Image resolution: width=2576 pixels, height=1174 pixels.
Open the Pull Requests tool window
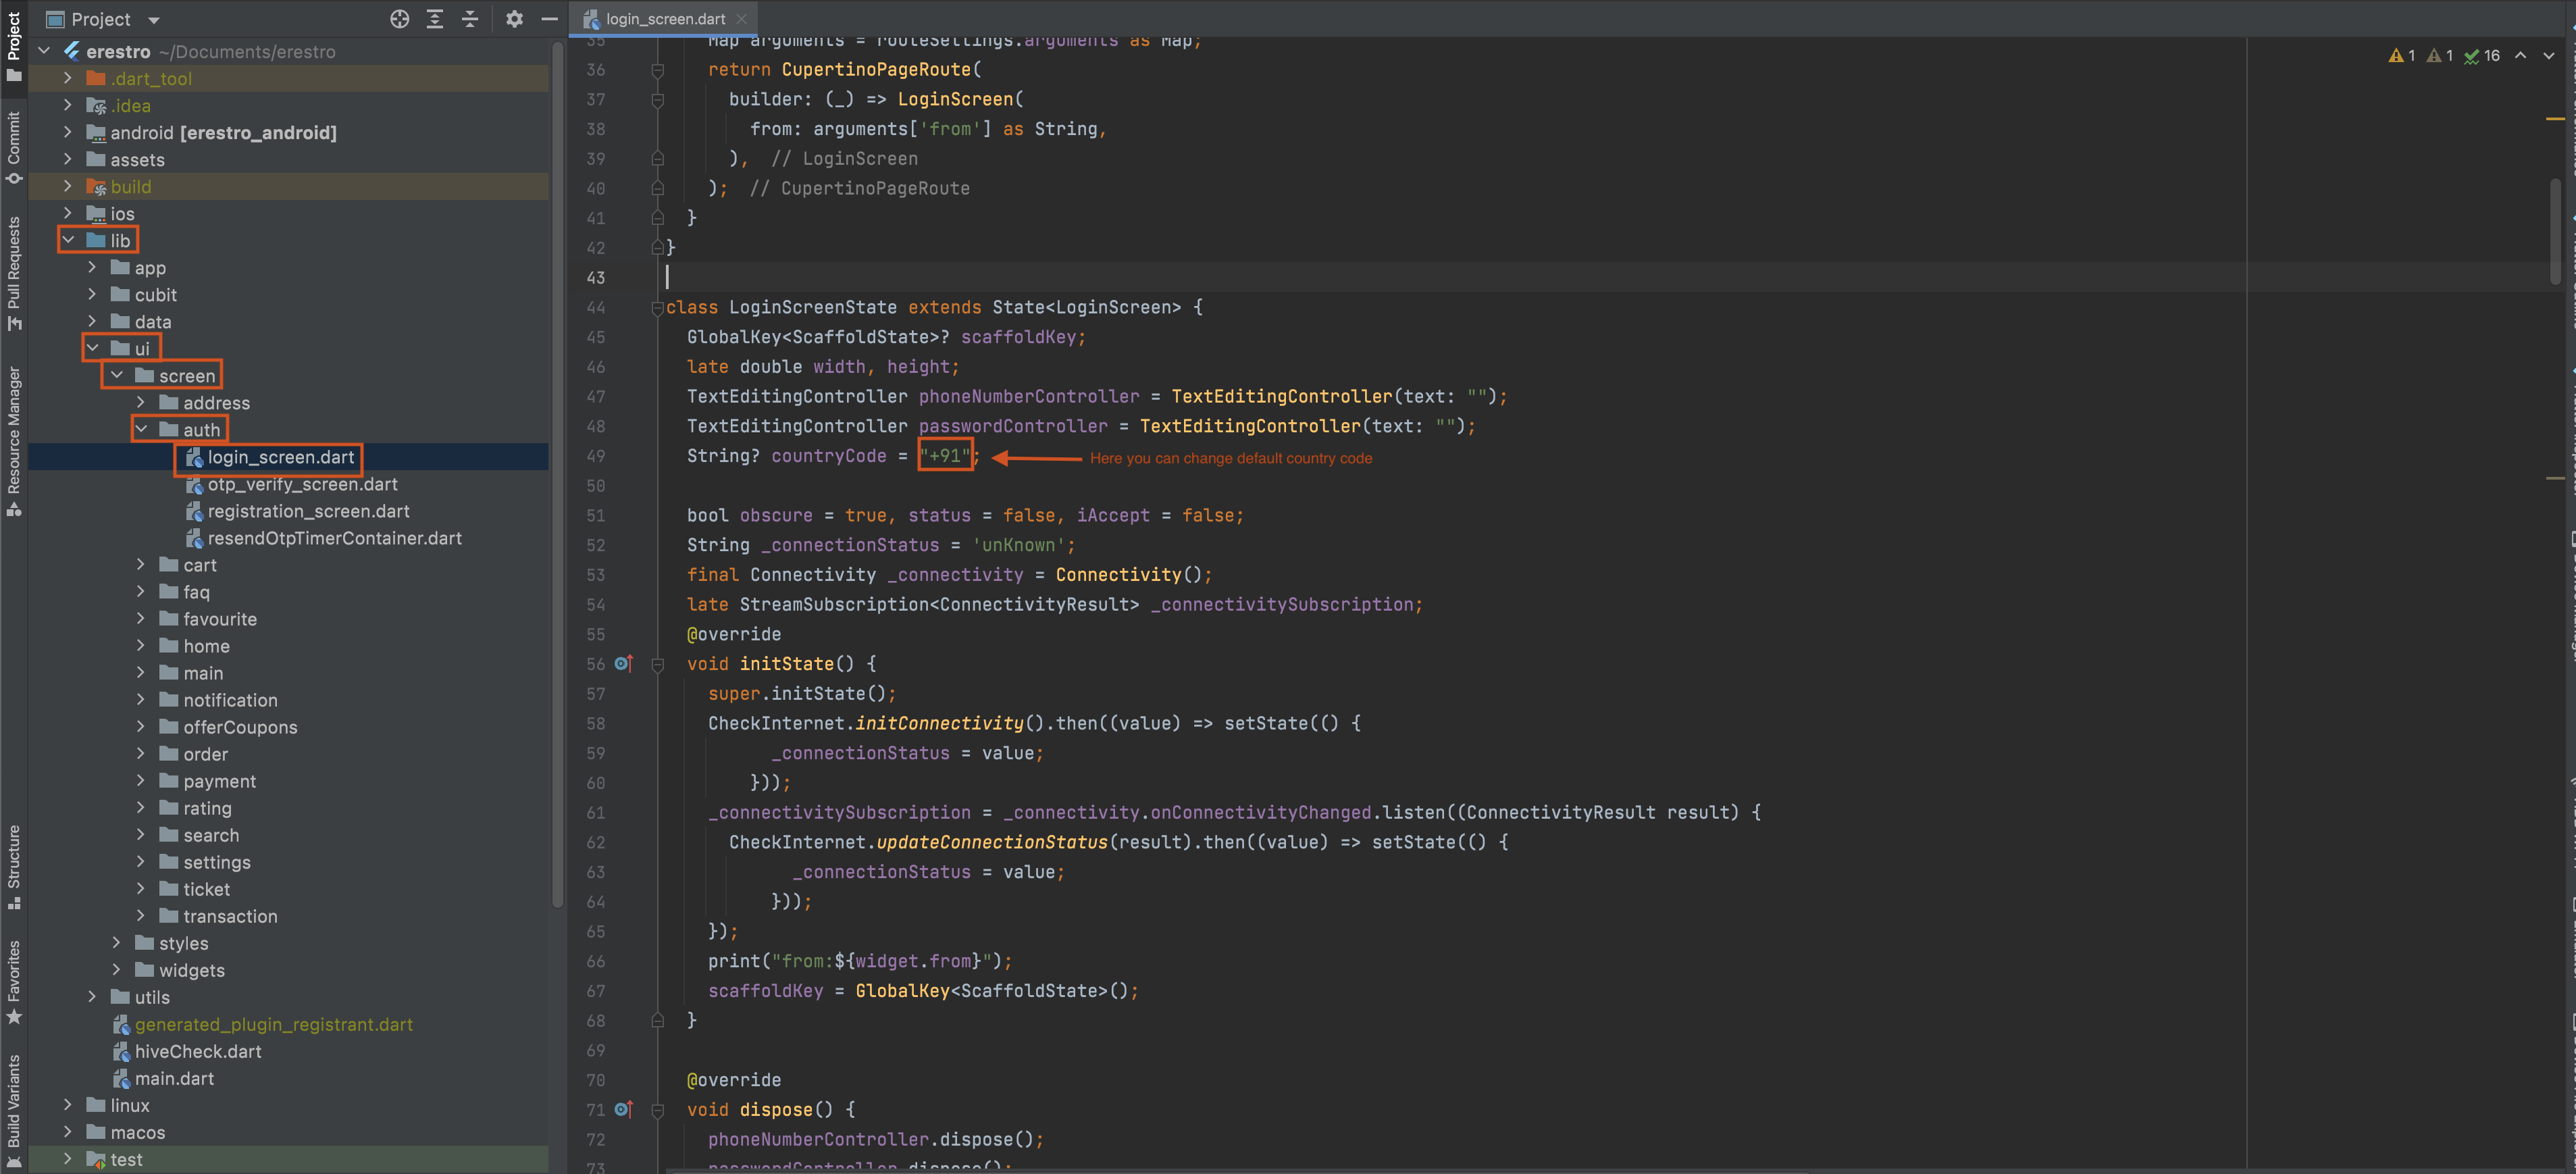click(14, 273)
